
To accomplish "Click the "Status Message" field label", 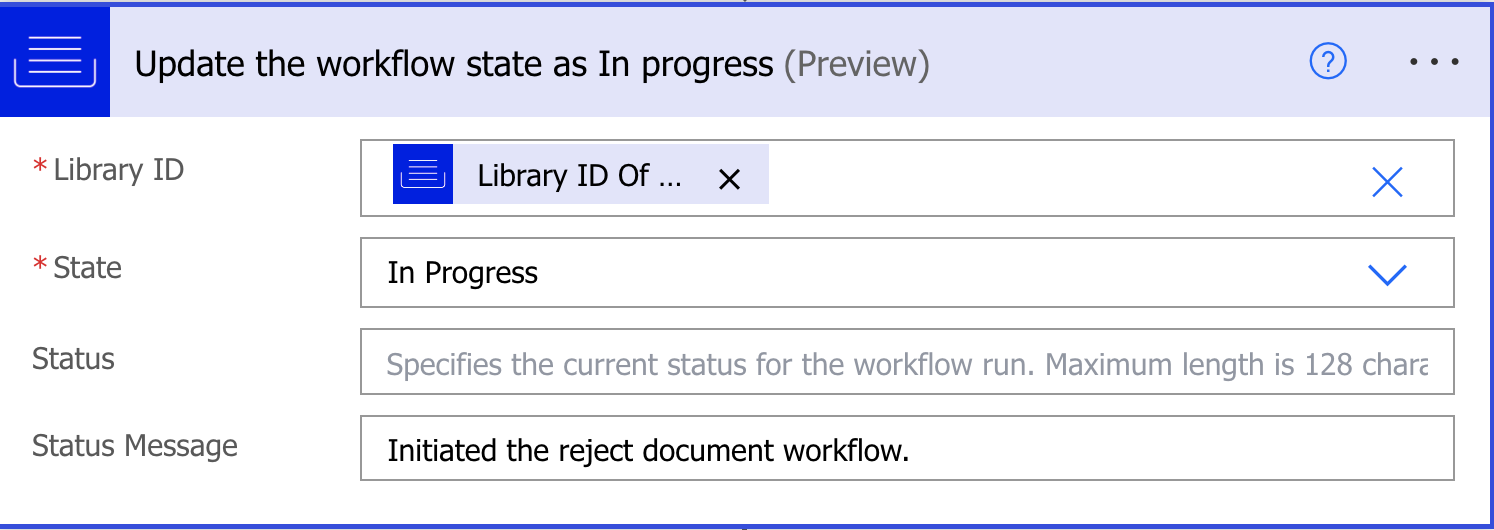I will [x=135, y=445].
